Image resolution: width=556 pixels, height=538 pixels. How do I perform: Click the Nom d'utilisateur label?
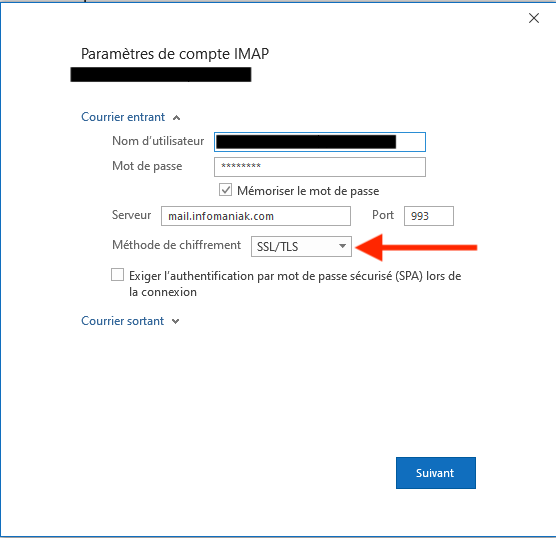tap(158, 141)
